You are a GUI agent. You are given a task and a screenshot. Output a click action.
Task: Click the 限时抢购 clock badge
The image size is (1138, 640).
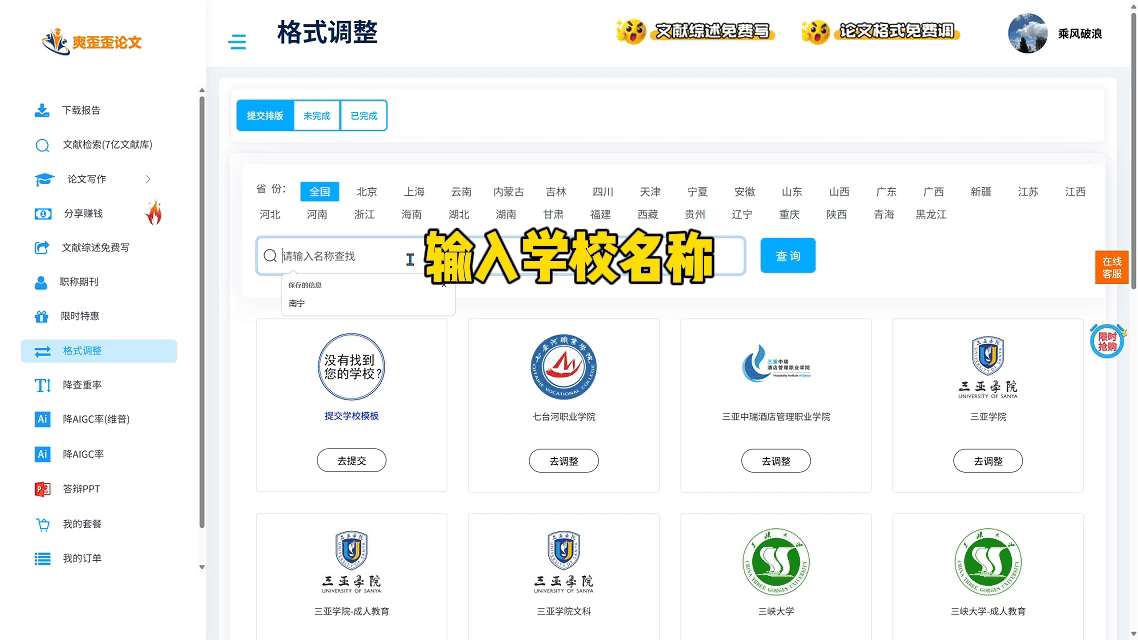pos(1107,341)
